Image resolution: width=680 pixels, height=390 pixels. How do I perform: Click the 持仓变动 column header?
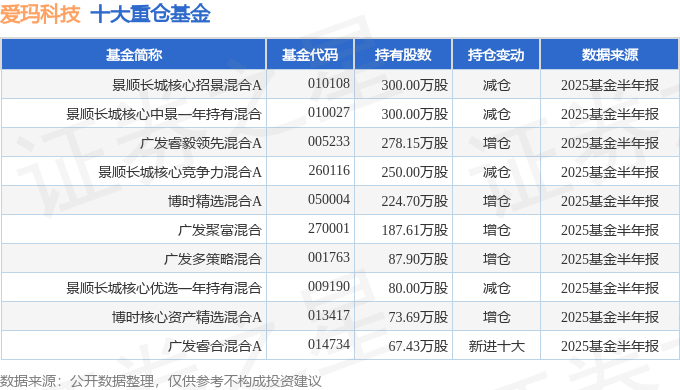pyautogui.click(x=496, y=55)
